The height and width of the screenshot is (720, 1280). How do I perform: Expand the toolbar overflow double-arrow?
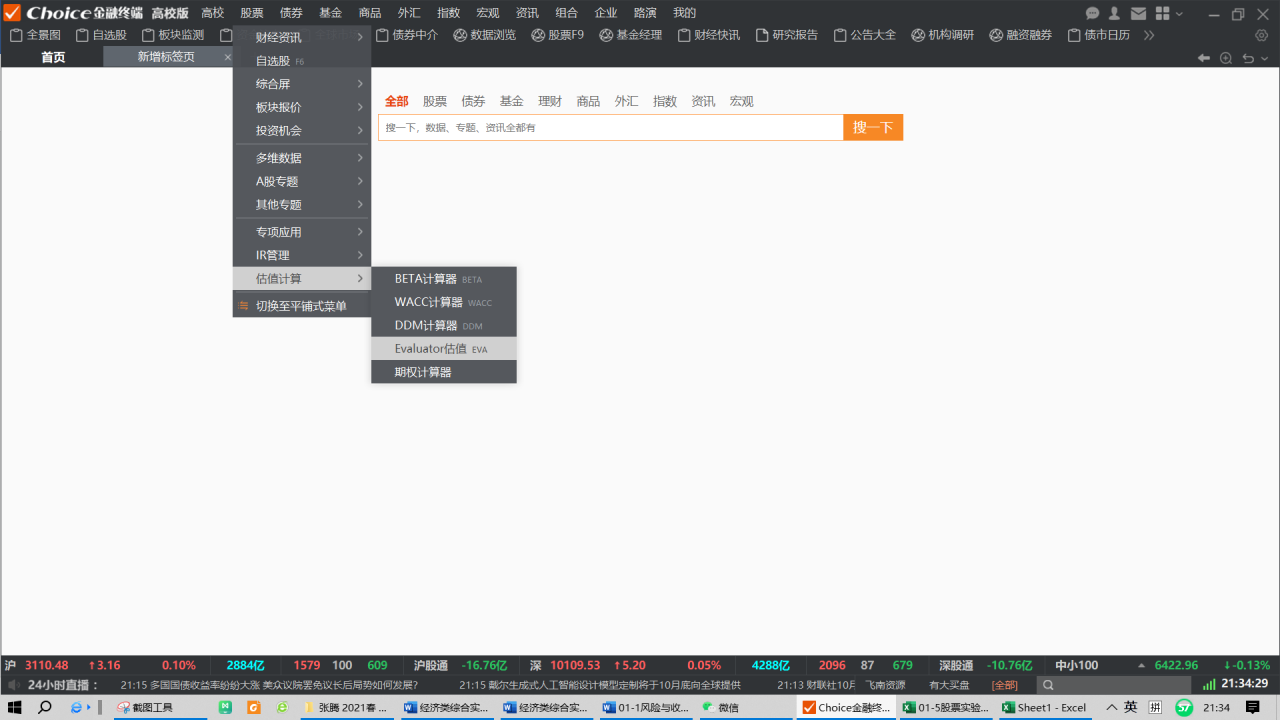click(x=1149, y=35)
